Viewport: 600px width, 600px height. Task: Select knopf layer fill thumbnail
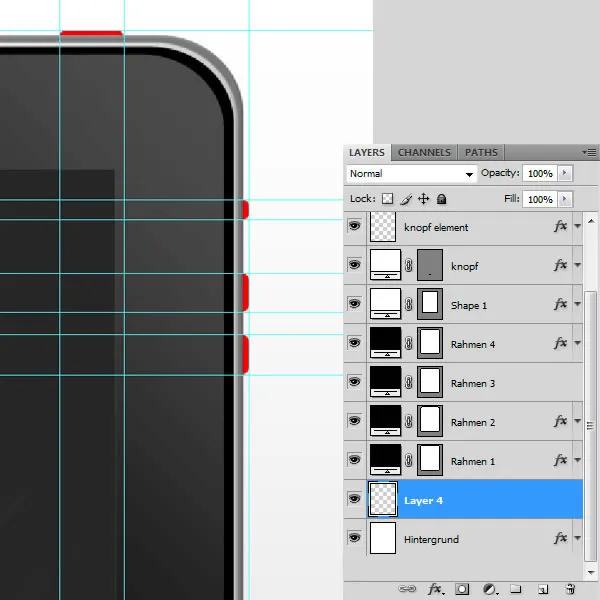pos(385,265)
